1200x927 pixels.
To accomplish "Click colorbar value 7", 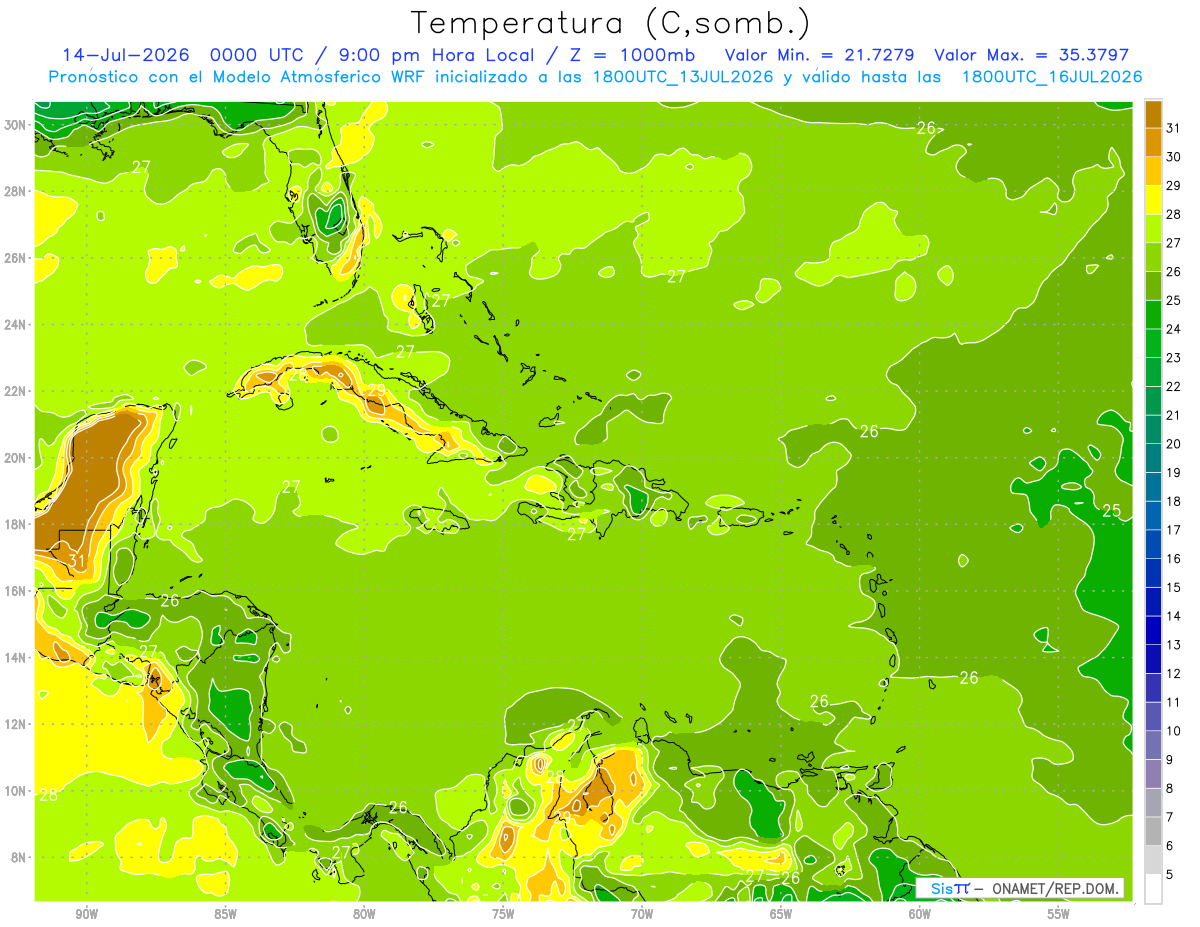I will click(1169, 816).
